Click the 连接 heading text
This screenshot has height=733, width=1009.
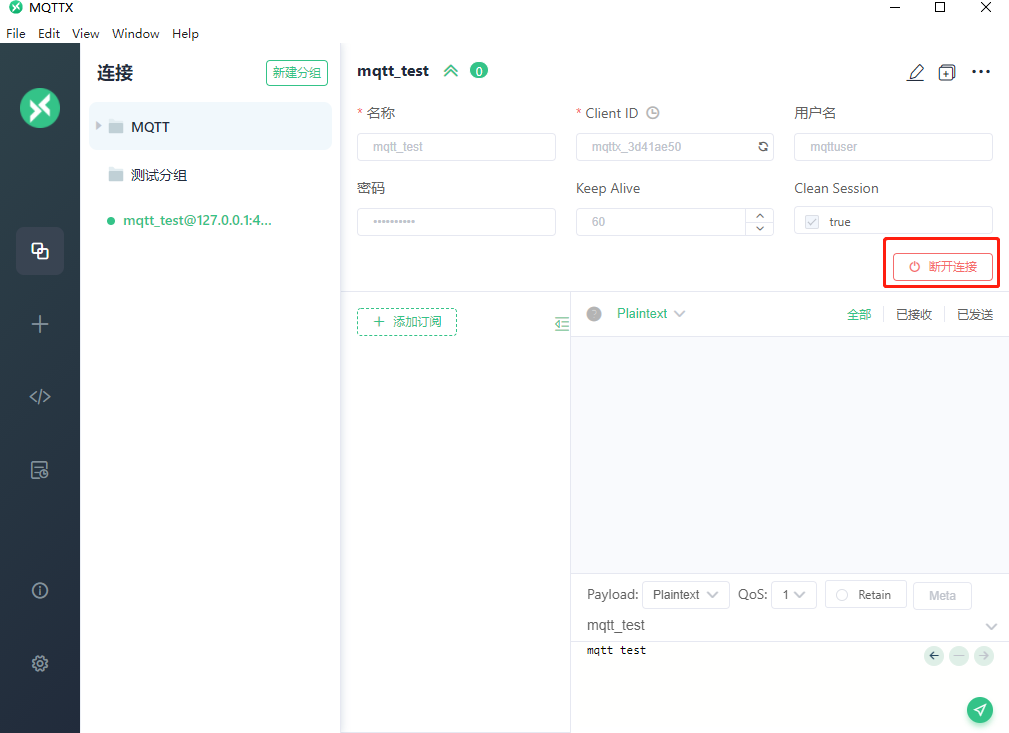click(x=115, y=73)
